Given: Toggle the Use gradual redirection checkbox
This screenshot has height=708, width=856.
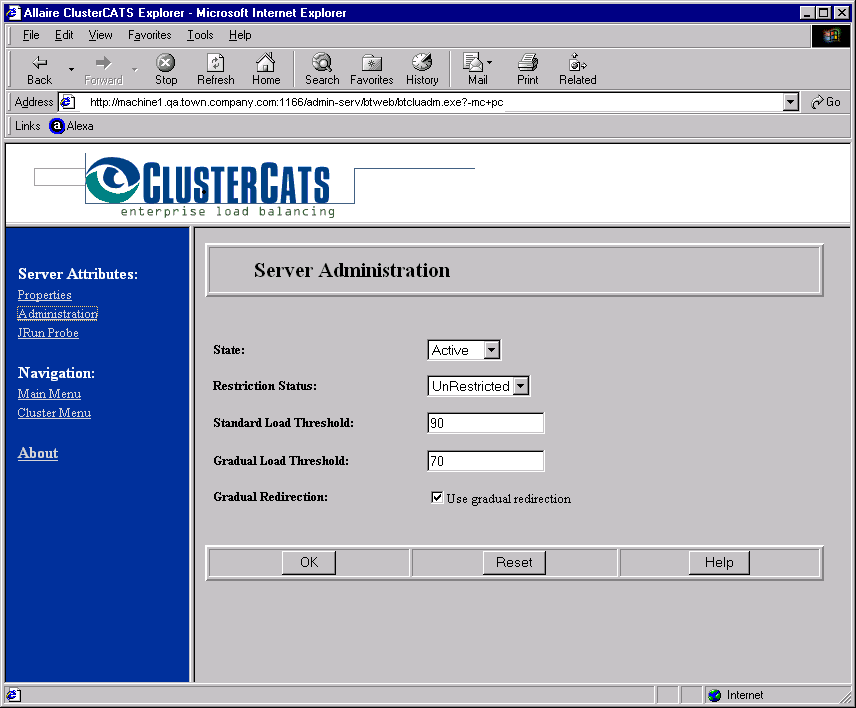Looking at the screenshot, I should tap(437, 497).
